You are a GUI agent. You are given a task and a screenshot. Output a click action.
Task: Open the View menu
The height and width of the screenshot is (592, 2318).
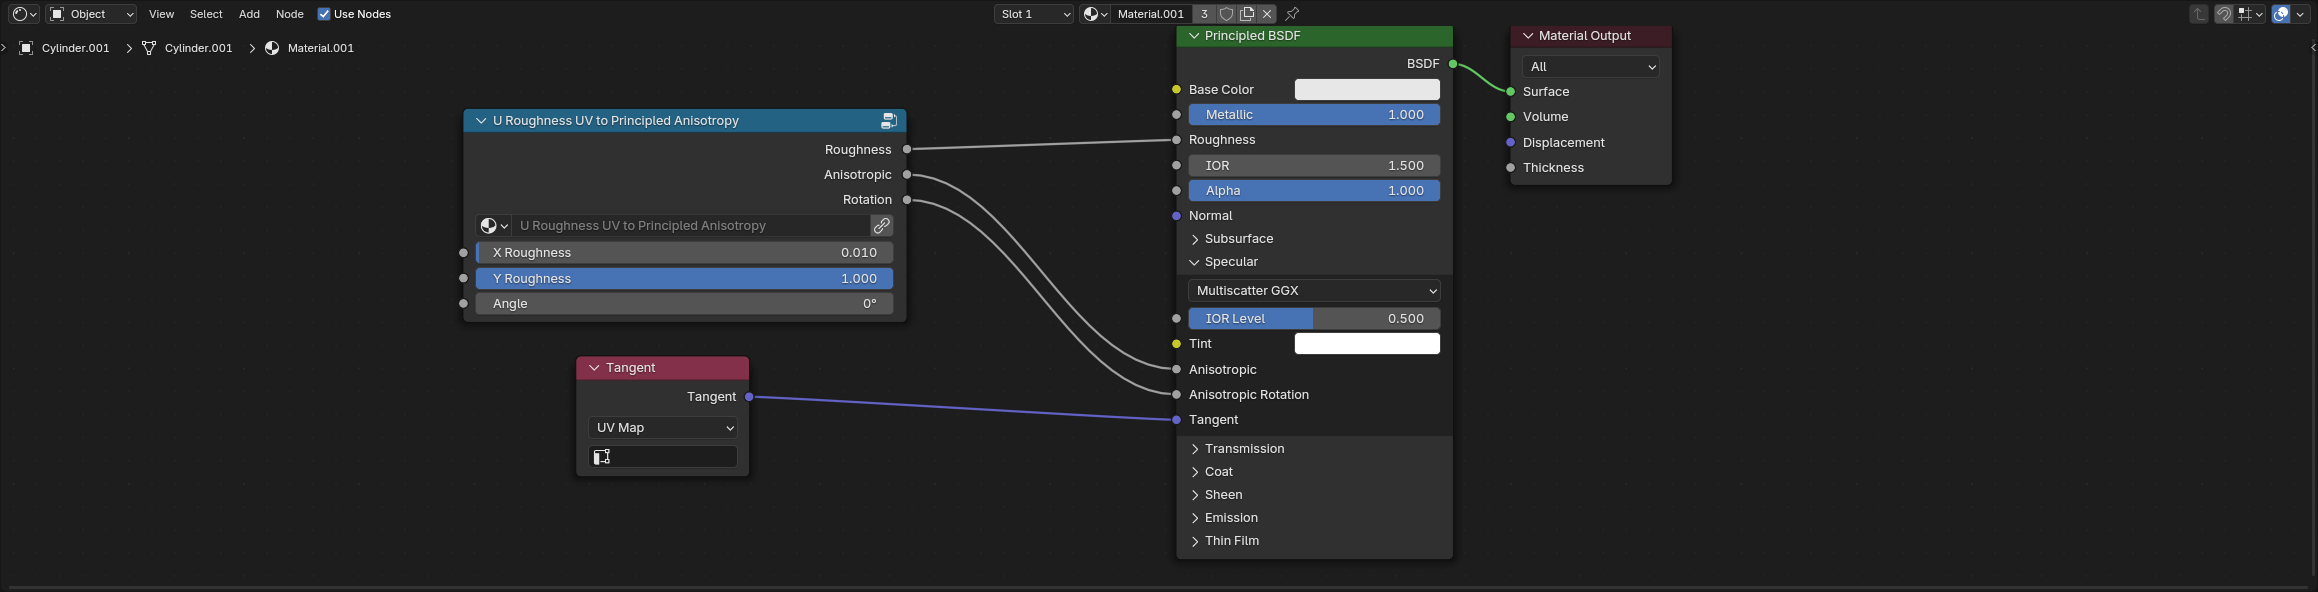click(x=161, y=14)
